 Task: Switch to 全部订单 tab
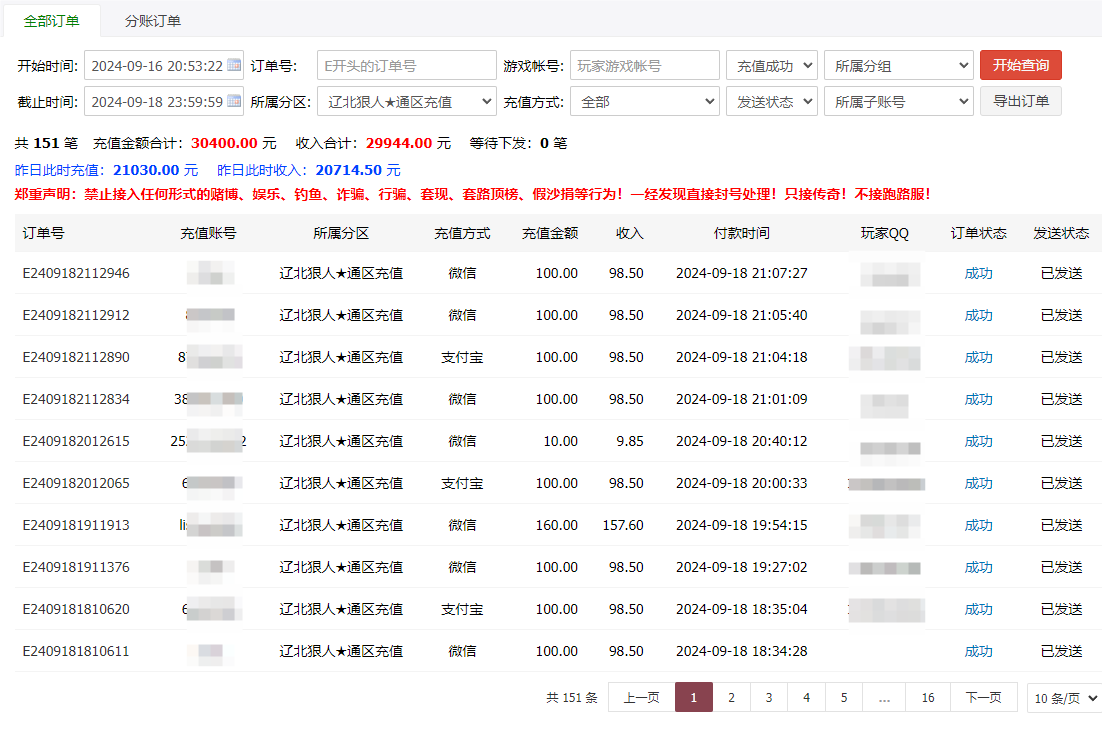(51, 21)
